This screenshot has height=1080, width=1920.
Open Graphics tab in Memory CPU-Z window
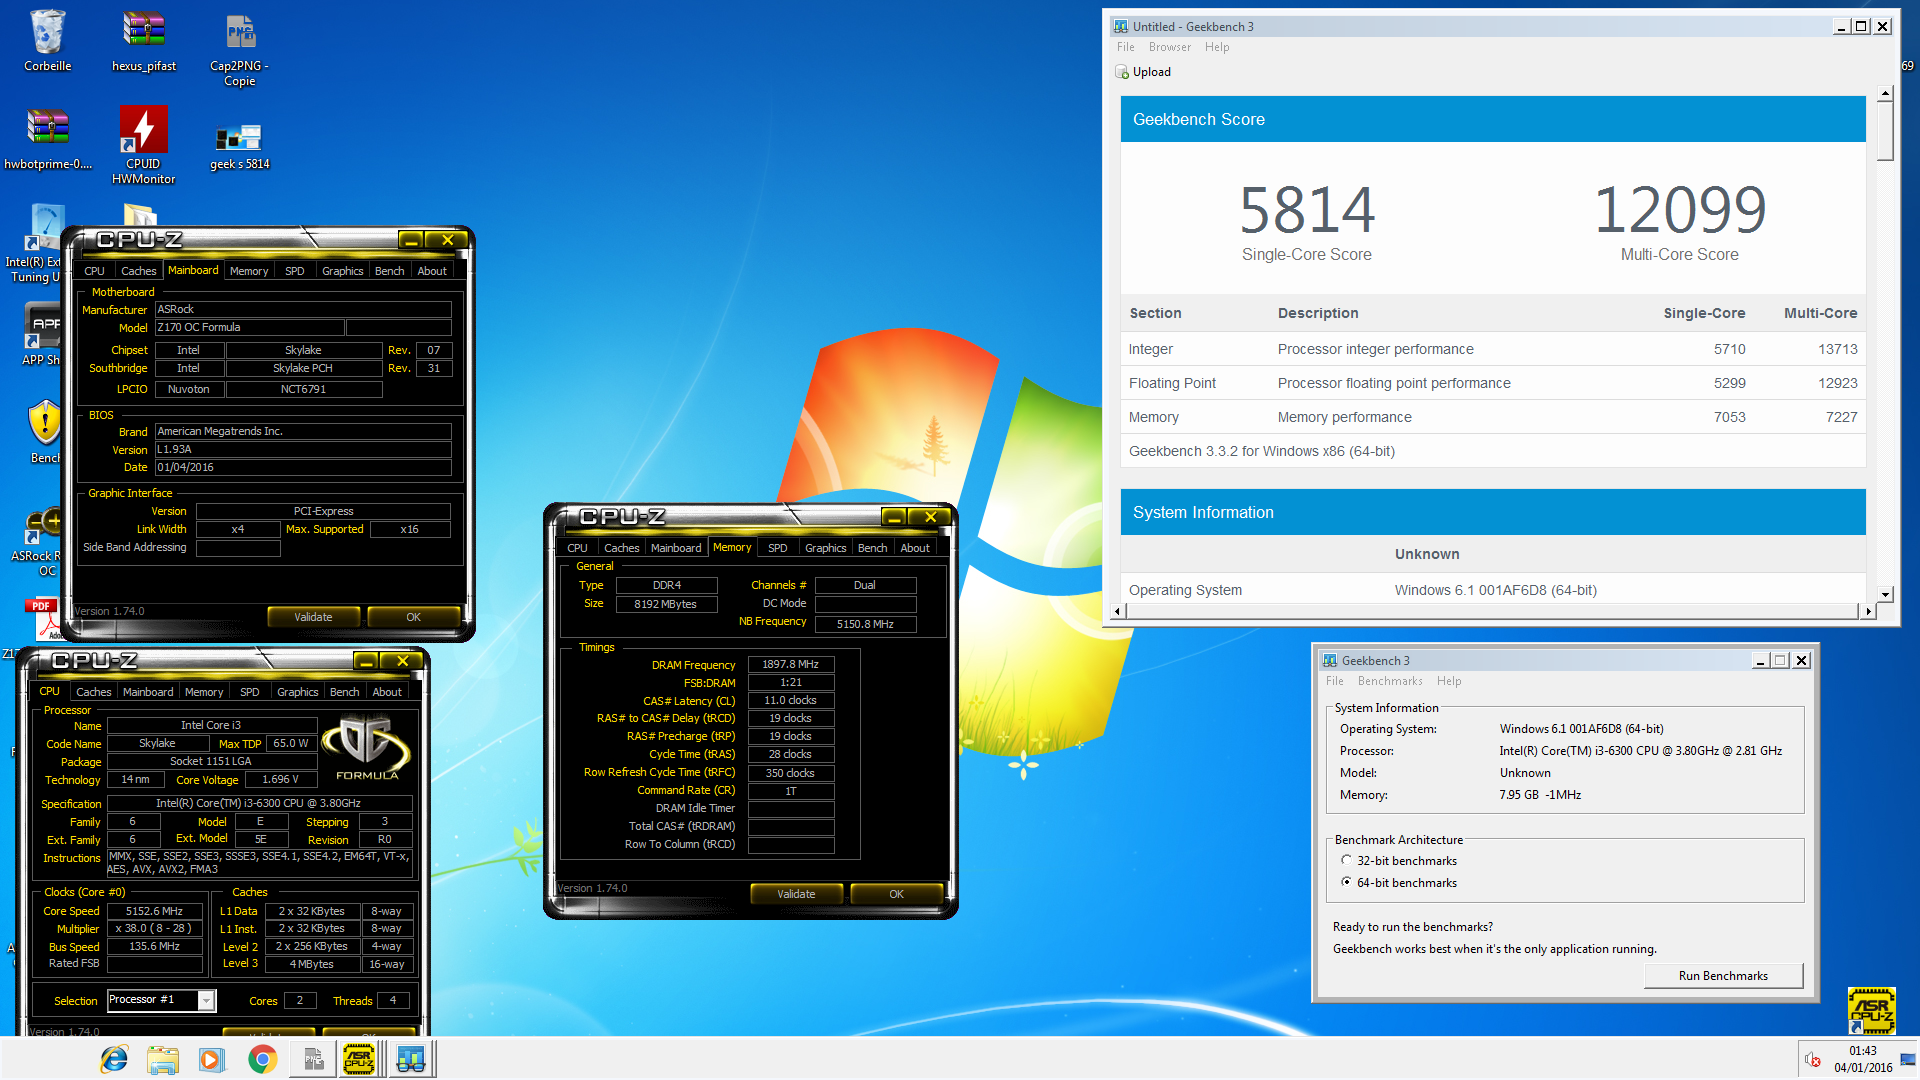tap(825, 548)
